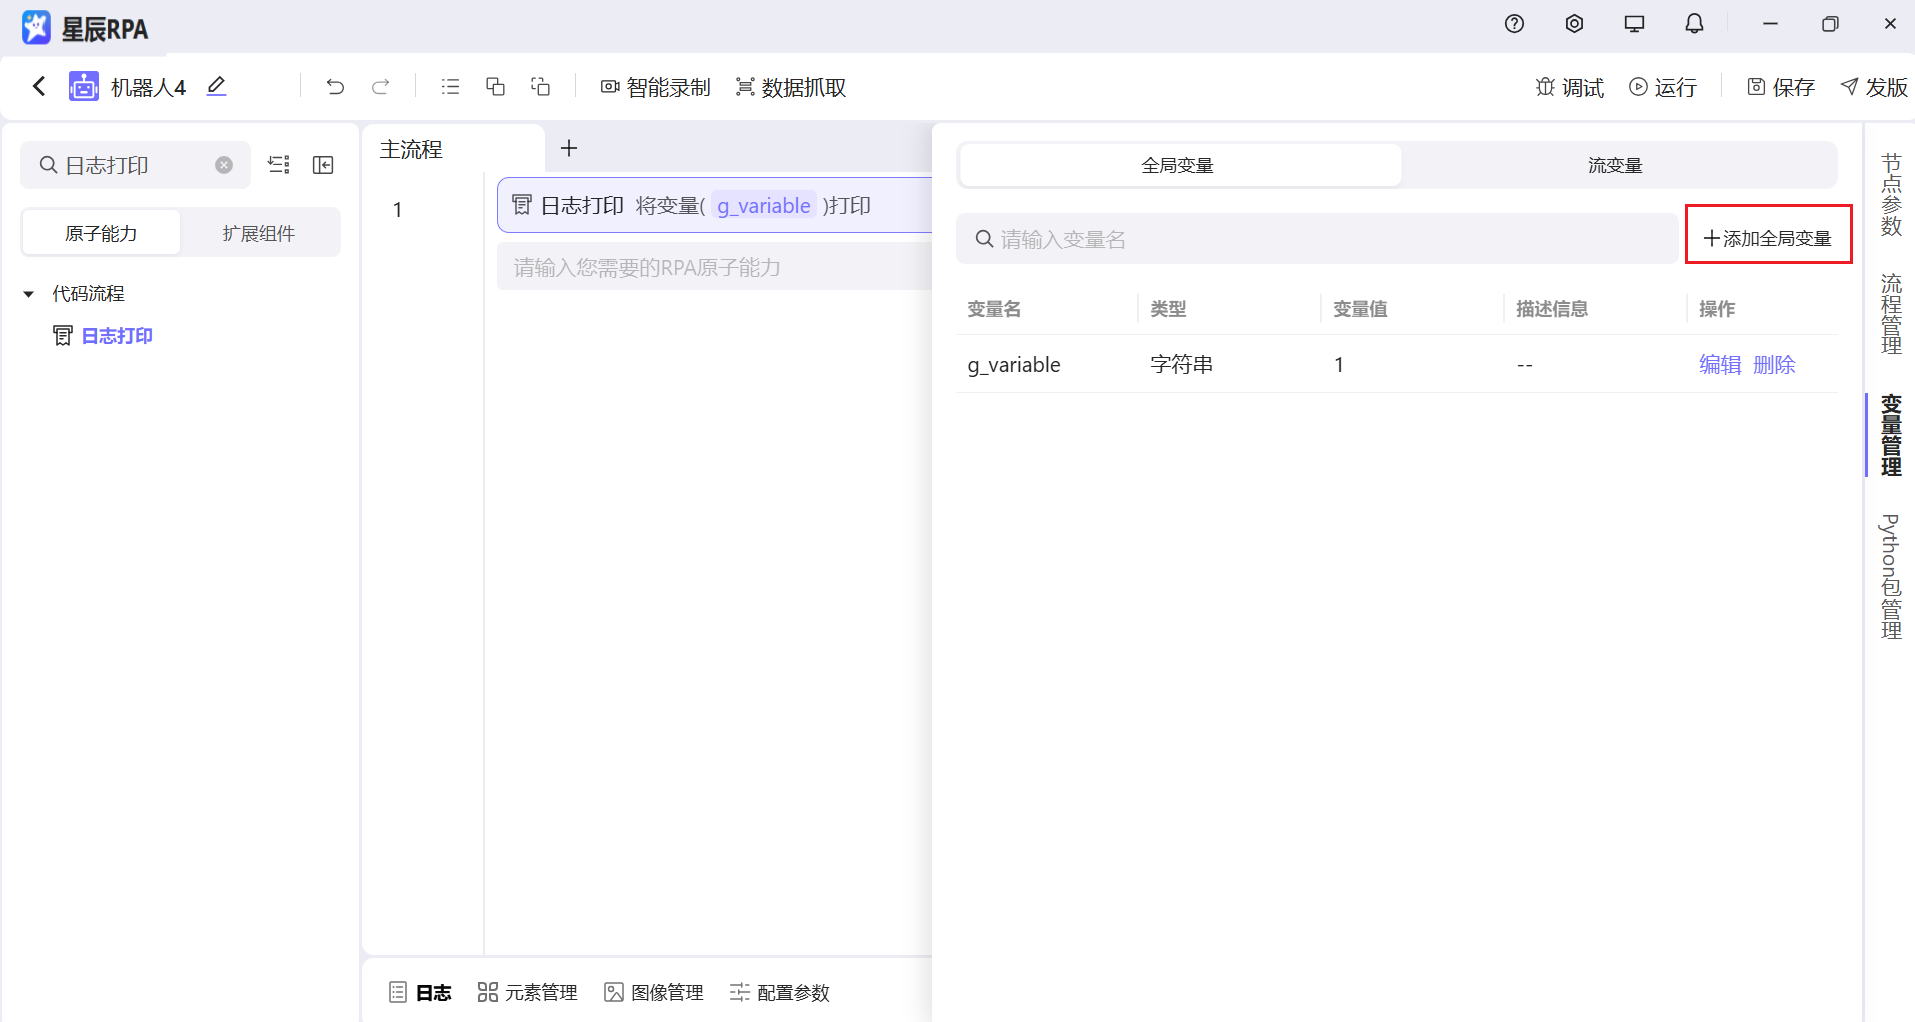This screenshot has width=1915, height=1022.
Task: Collapse the left component panel
Action: tap(322, 164)
